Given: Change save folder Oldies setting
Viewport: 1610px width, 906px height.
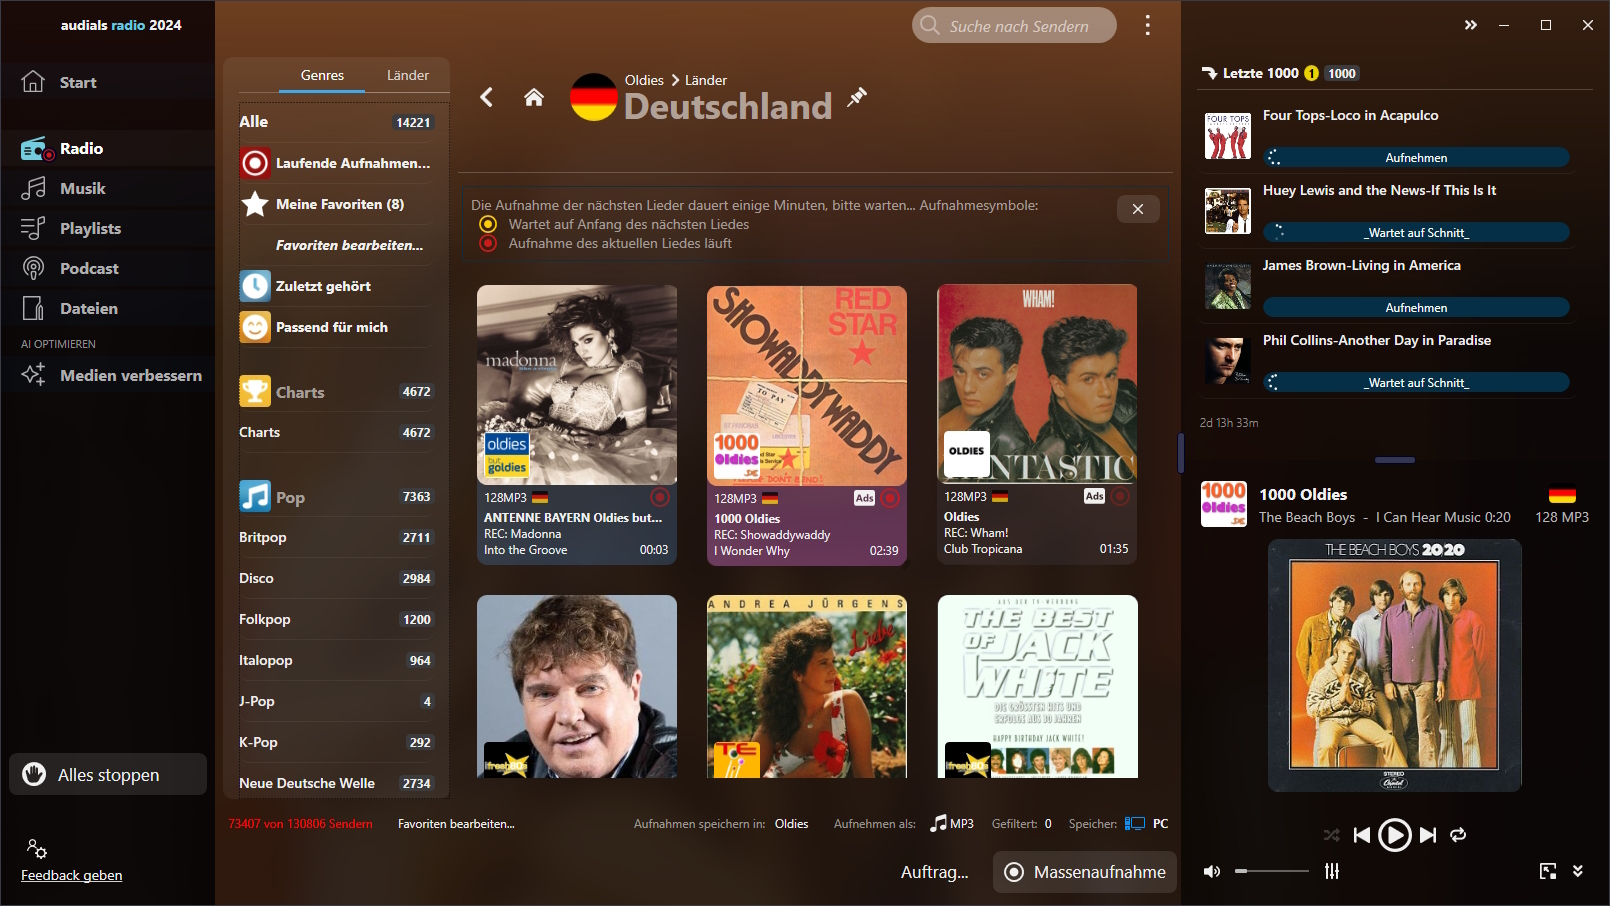Looking at the screenshot, I should 791,824.
